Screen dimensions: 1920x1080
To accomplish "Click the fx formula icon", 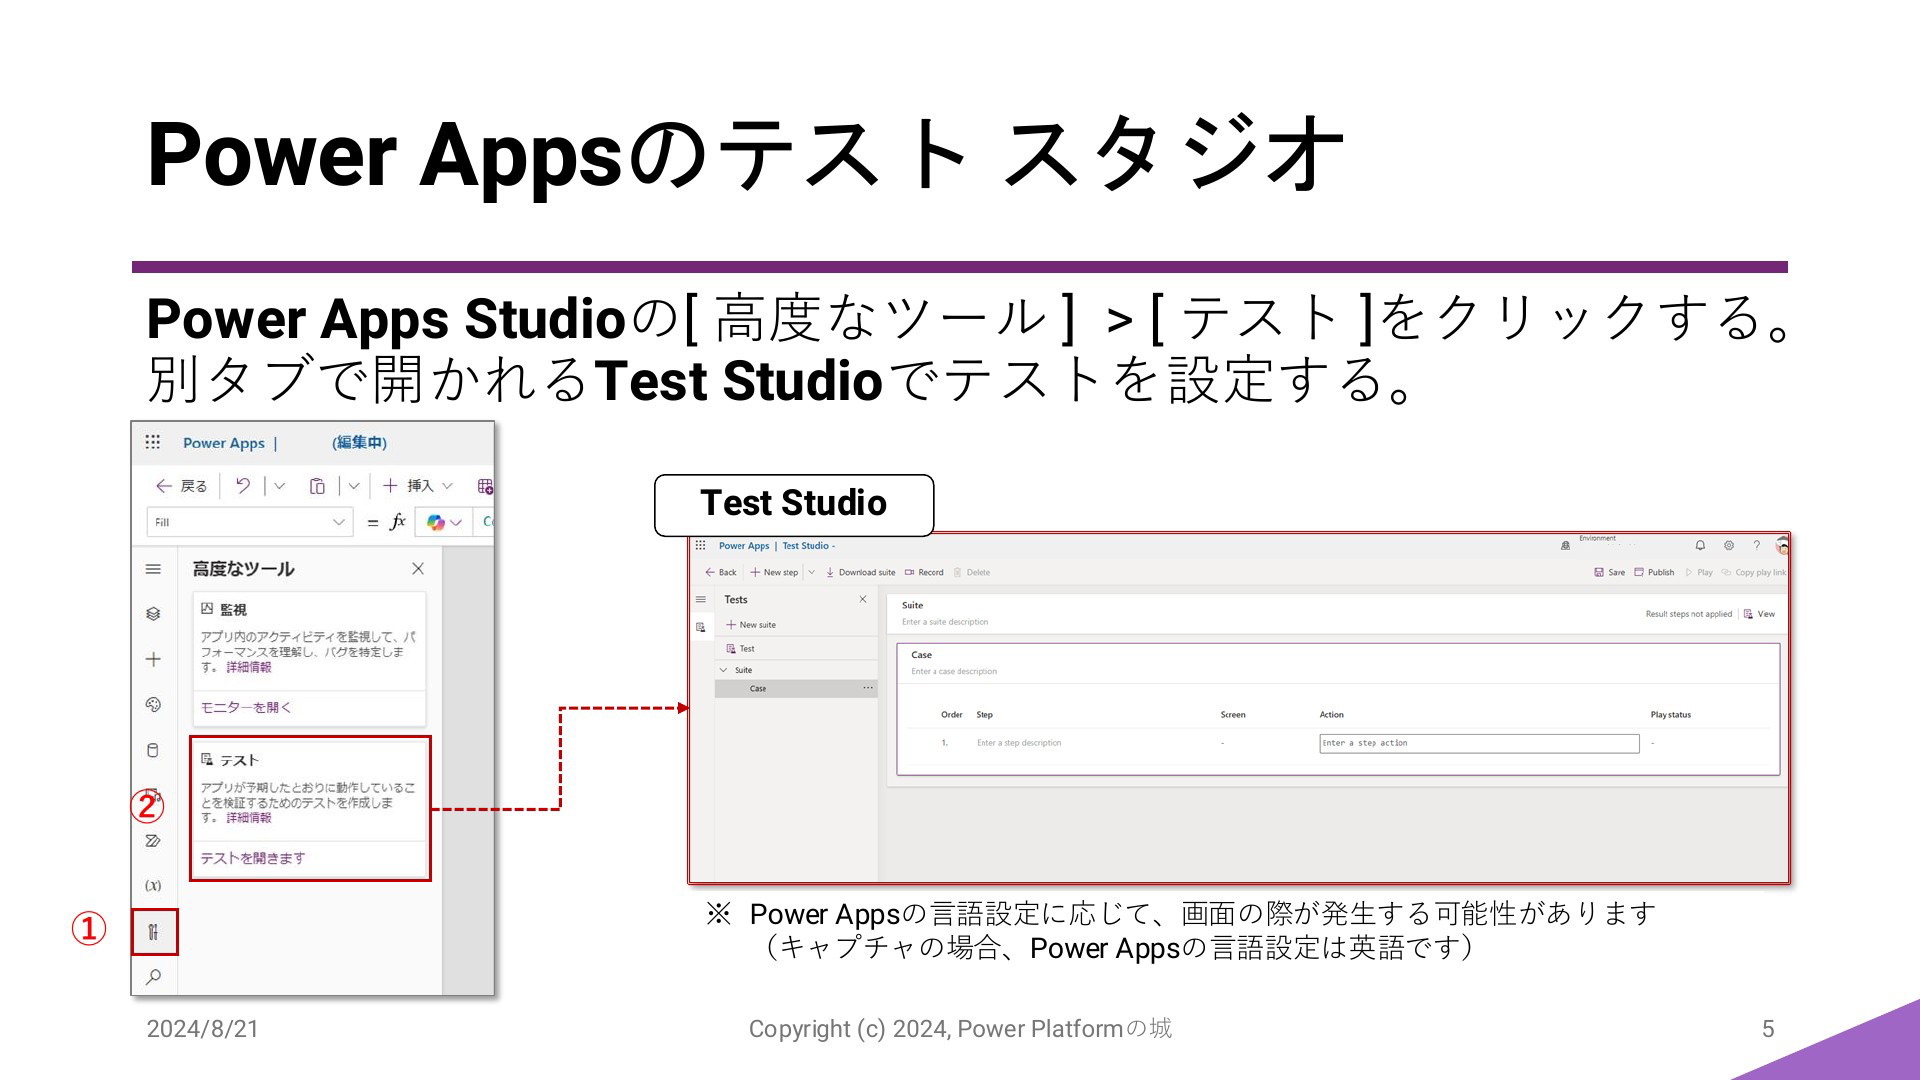I will point(398,522).
